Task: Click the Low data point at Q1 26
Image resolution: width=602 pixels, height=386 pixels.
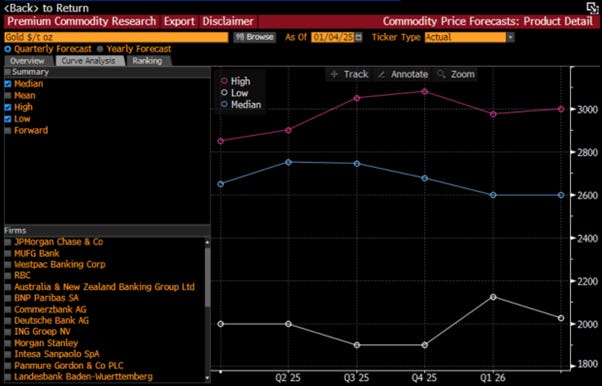Action: (493, 297)
